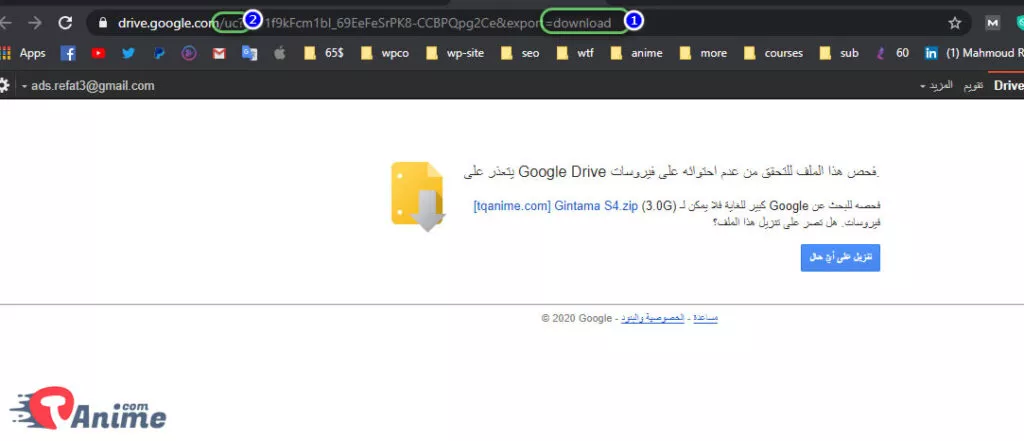The width and height of the screenshot is (1024, 441).
Task: Open the courses bookmarks folder
Action: [773, 54]
